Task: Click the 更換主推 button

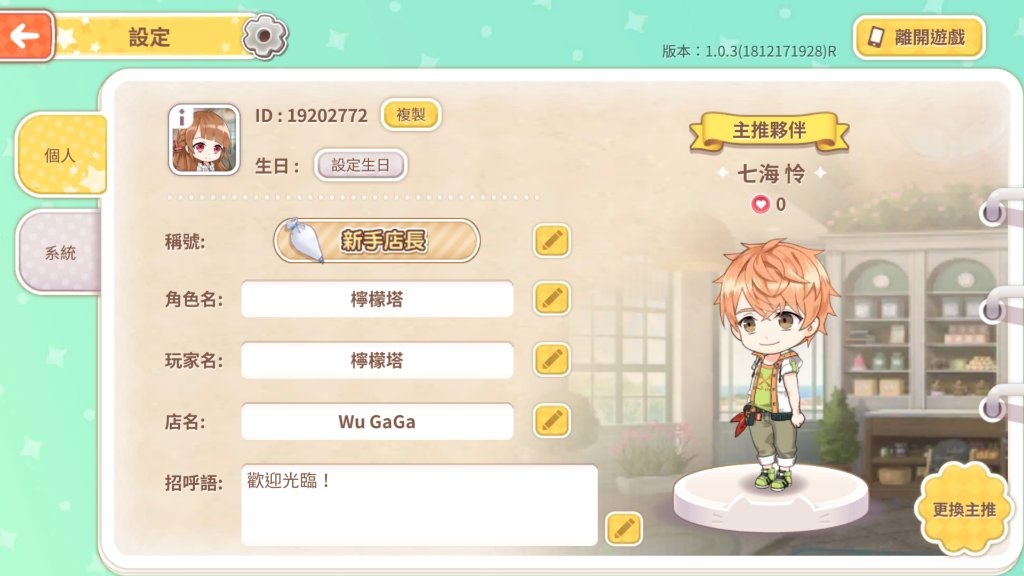Action: tap(964, 509)
